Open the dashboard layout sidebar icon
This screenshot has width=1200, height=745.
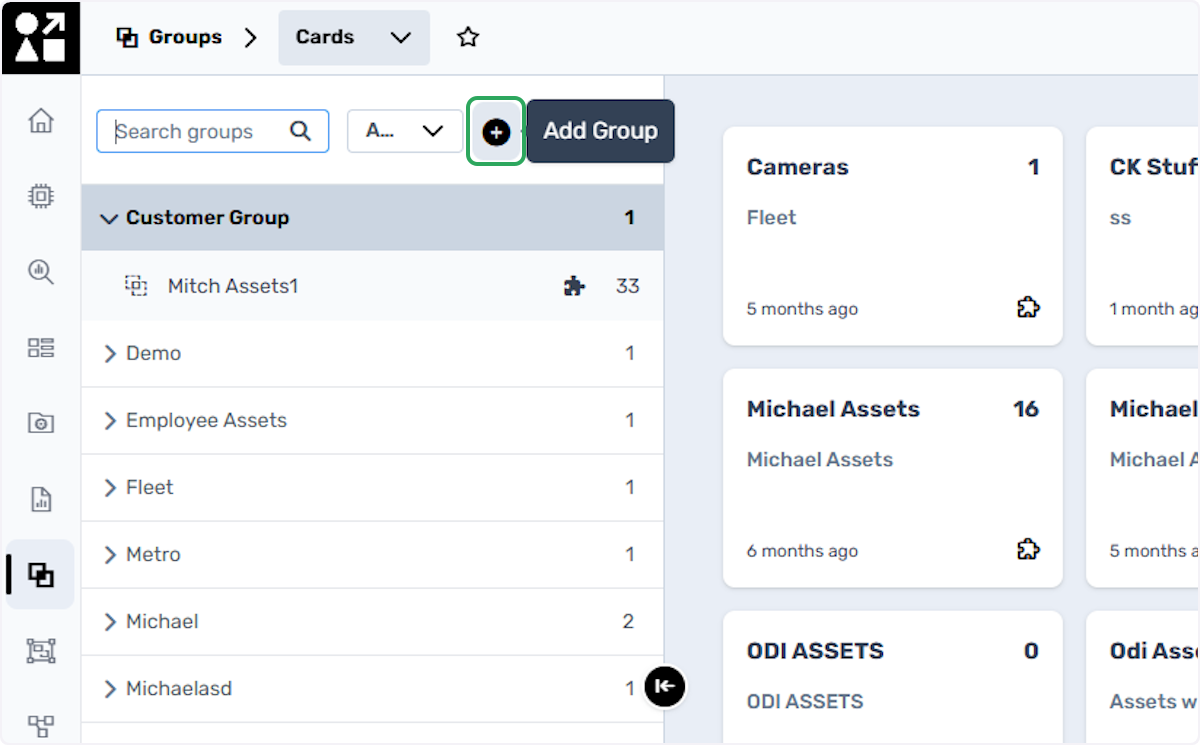click(41, 348)
